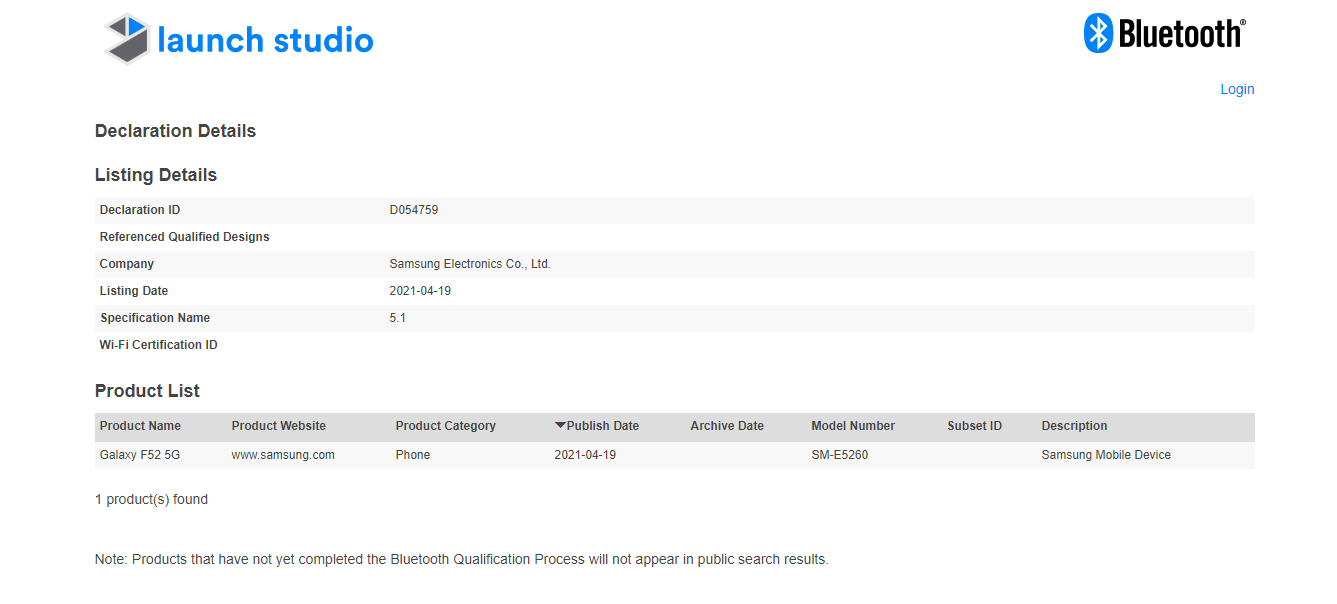Image resolution: width=1337 pixels, height=604 pixels.
Task: Select publish date 2021-04-19 in product row
Action: coord(585,455)
